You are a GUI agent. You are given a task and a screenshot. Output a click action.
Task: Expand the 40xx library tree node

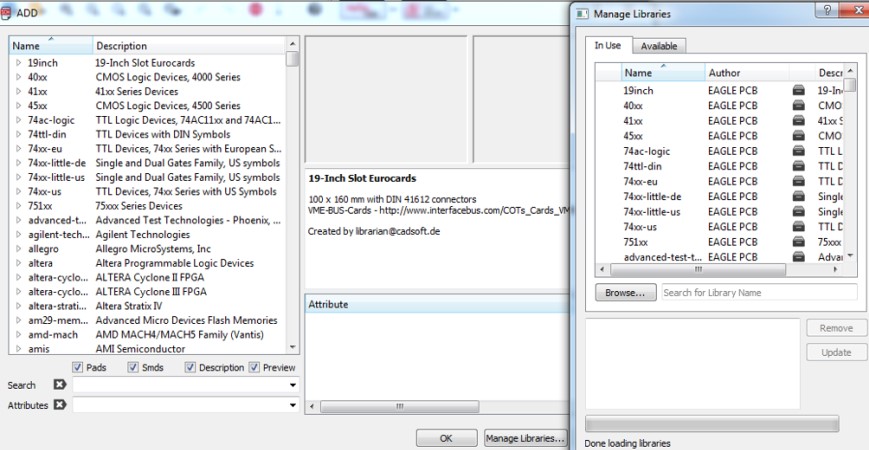[x=18, y=77]
